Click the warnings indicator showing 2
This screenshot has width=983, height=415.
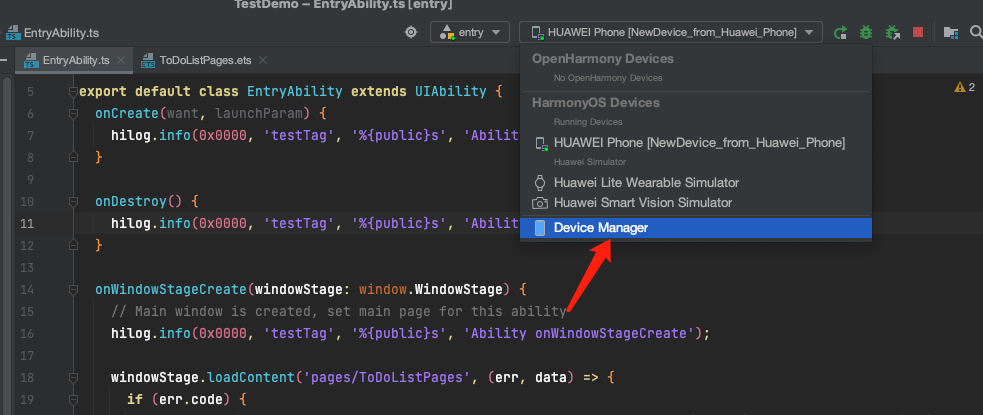(964, 87)
